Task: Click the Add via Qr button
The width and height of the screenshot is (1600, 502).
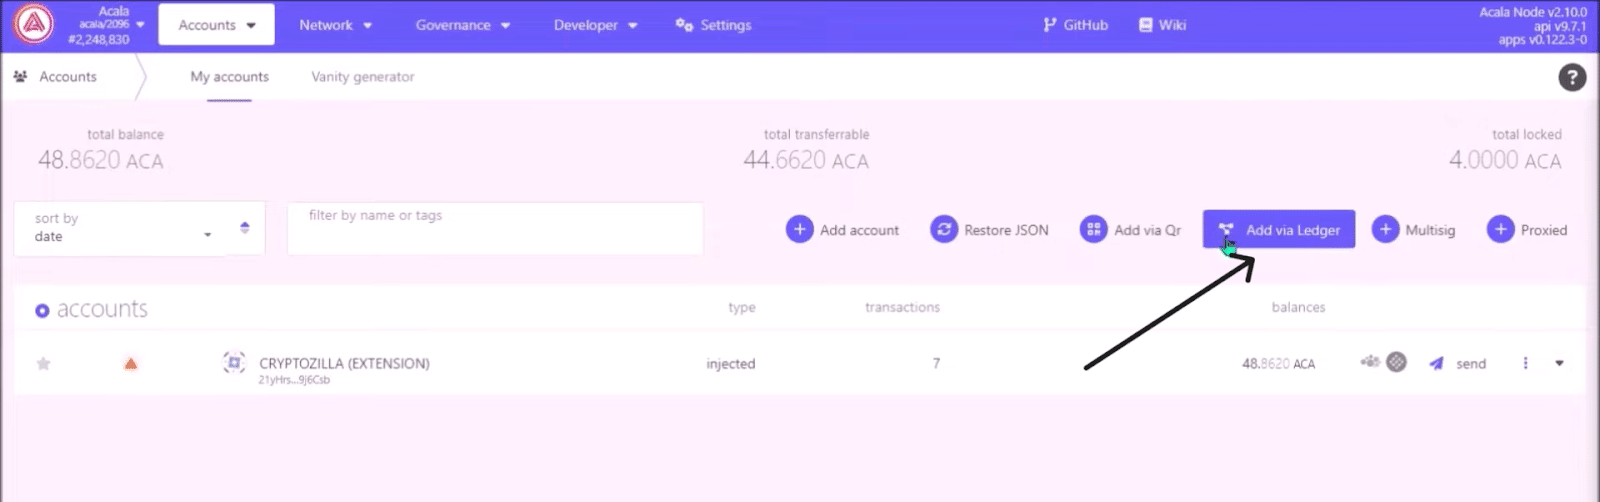Action: click(x=1132, y=230)
